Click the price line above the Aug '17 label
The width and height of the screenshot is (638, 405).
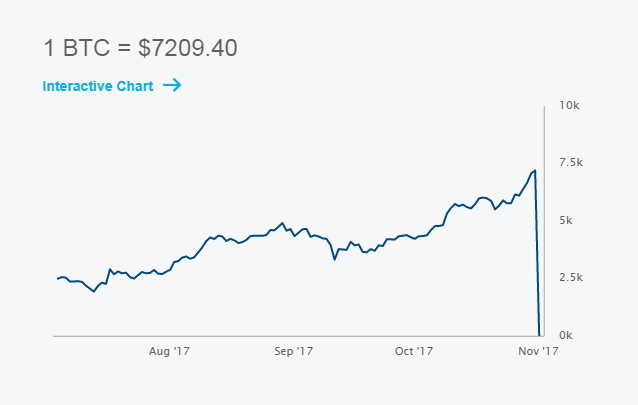(169, 270)
